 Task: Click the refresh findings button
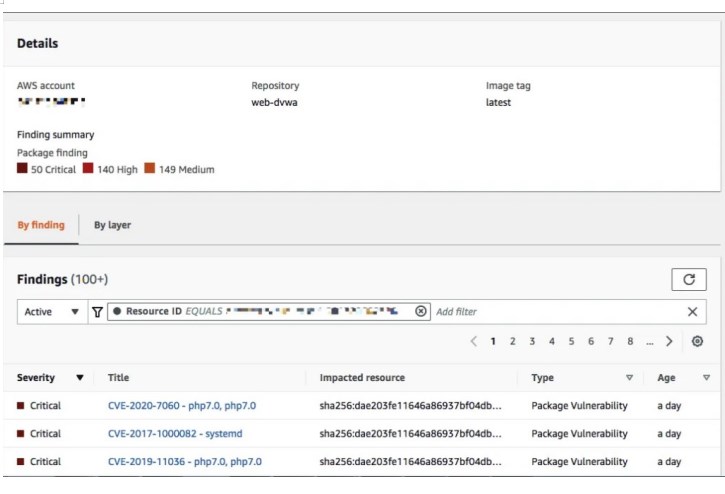pos(690,280)
